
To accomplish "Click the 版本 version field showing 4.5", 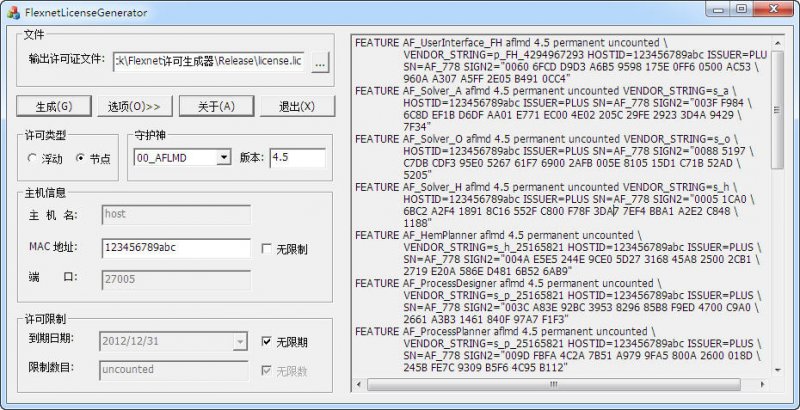I will click(297, 158).
